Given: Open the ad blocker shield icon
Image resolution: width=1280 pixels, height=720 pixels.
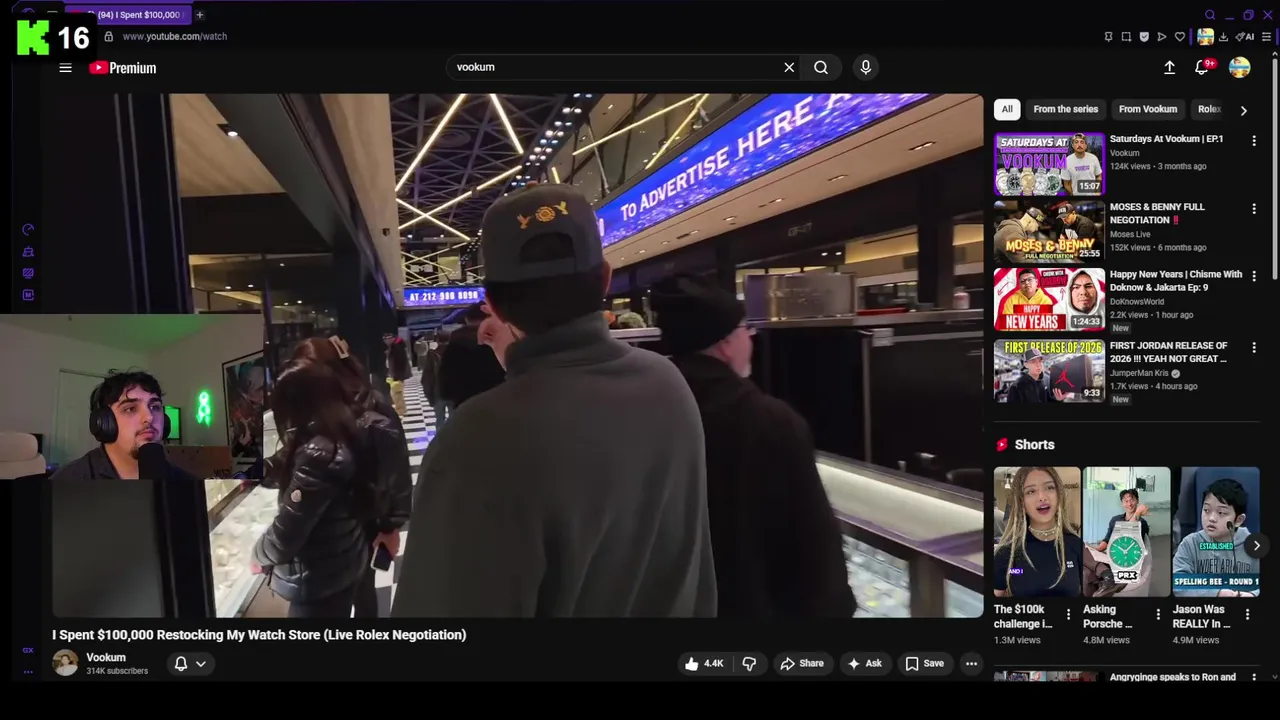Looking at the screenshot, I should pos(1144,37).
